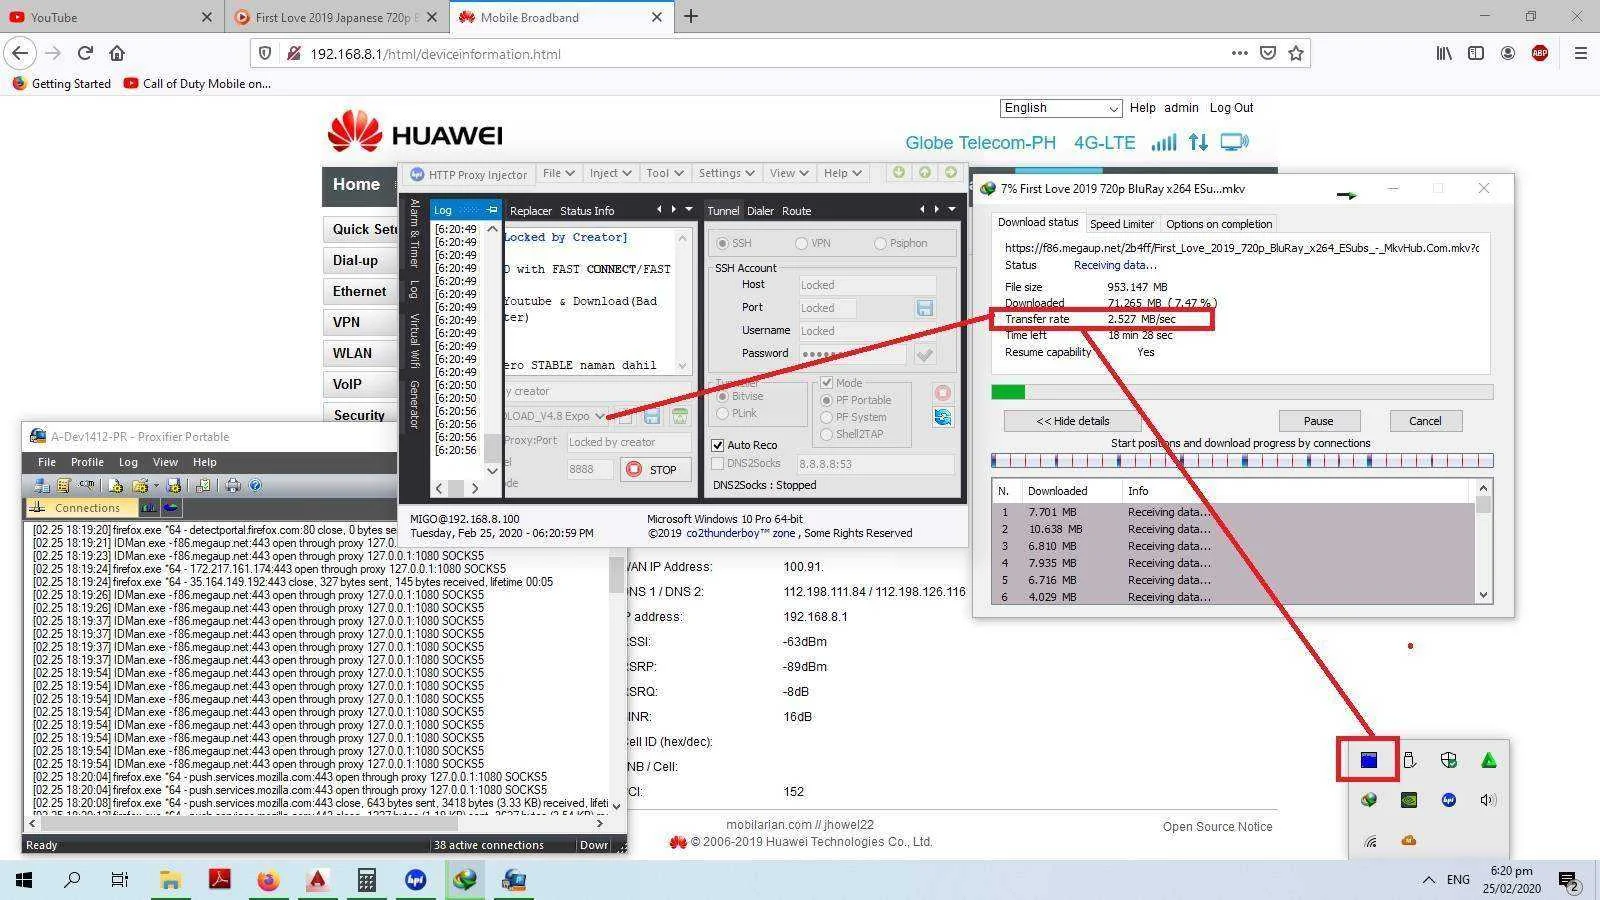This screenshot has width=1600, height=900.
Task: Click the Safely Remove Hardware tray icon
Action: (x=1409, y=760)
